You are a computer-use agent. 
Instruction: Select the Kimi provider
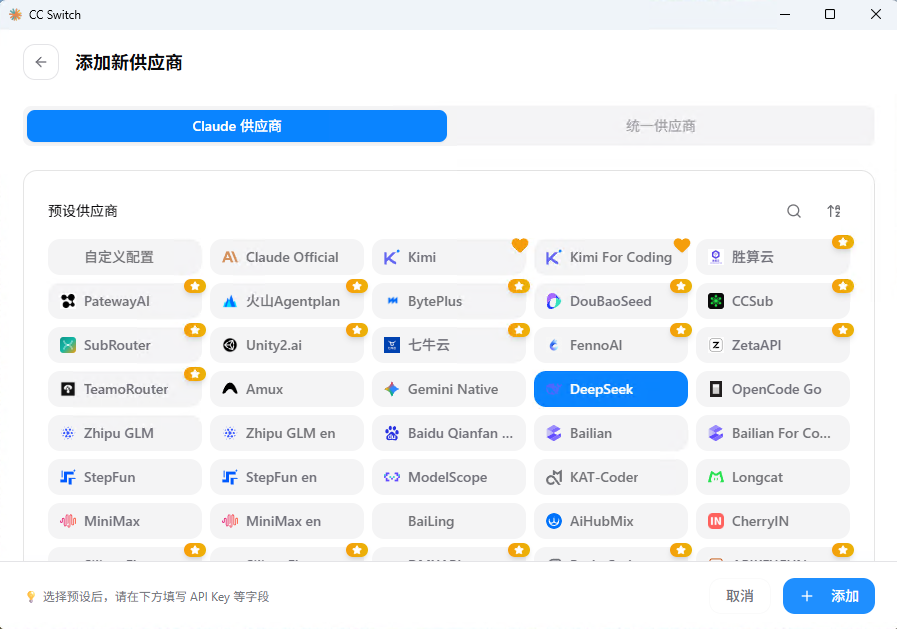(x=448, y=257)
